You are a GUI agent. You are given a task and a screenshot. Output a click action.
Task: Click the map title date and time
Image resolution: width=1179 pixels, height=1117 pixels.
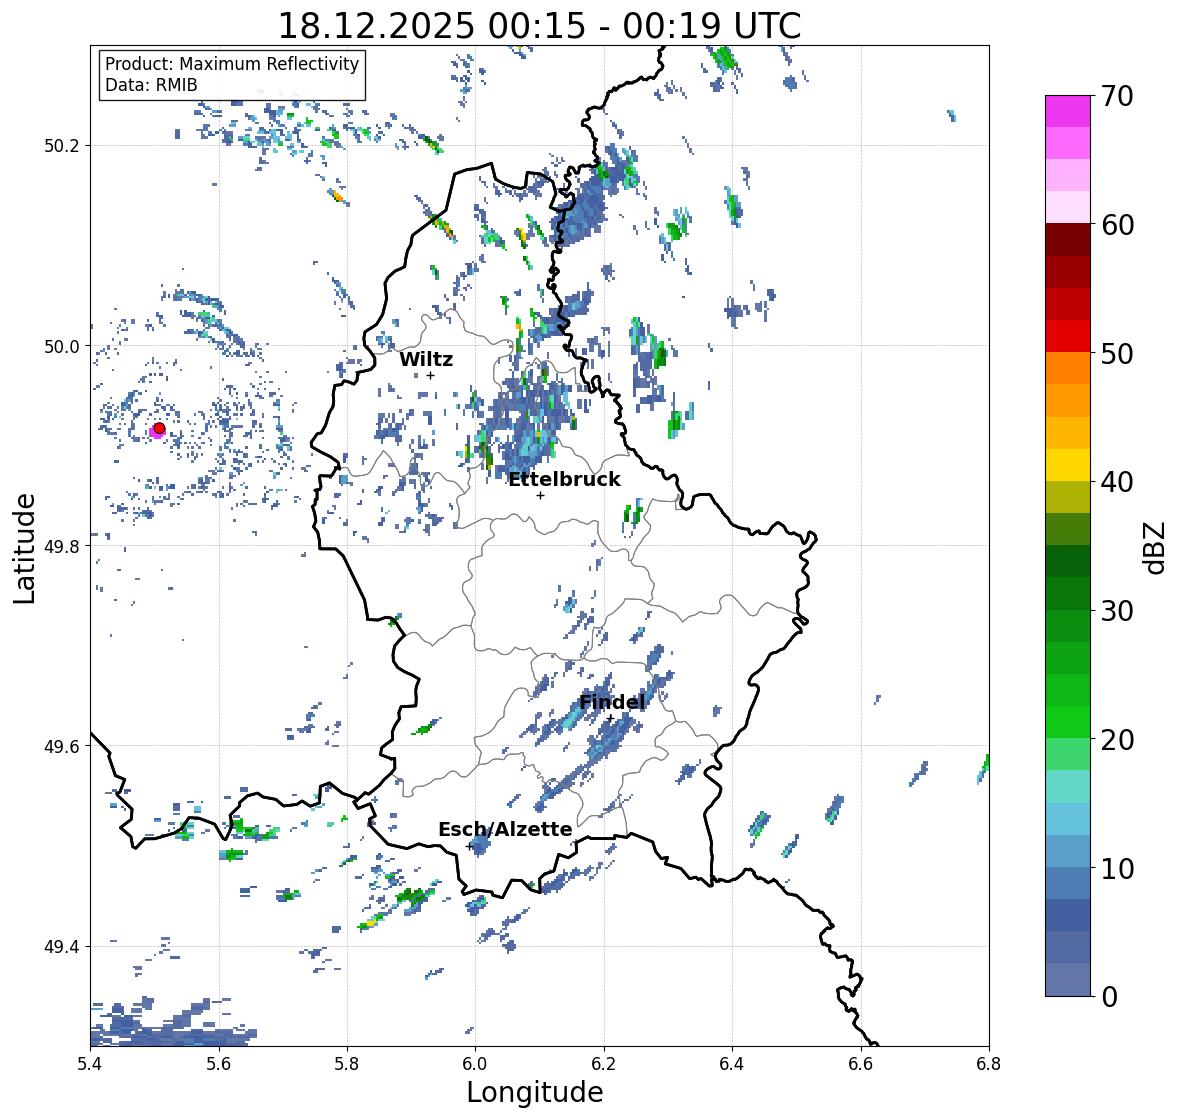539,26
